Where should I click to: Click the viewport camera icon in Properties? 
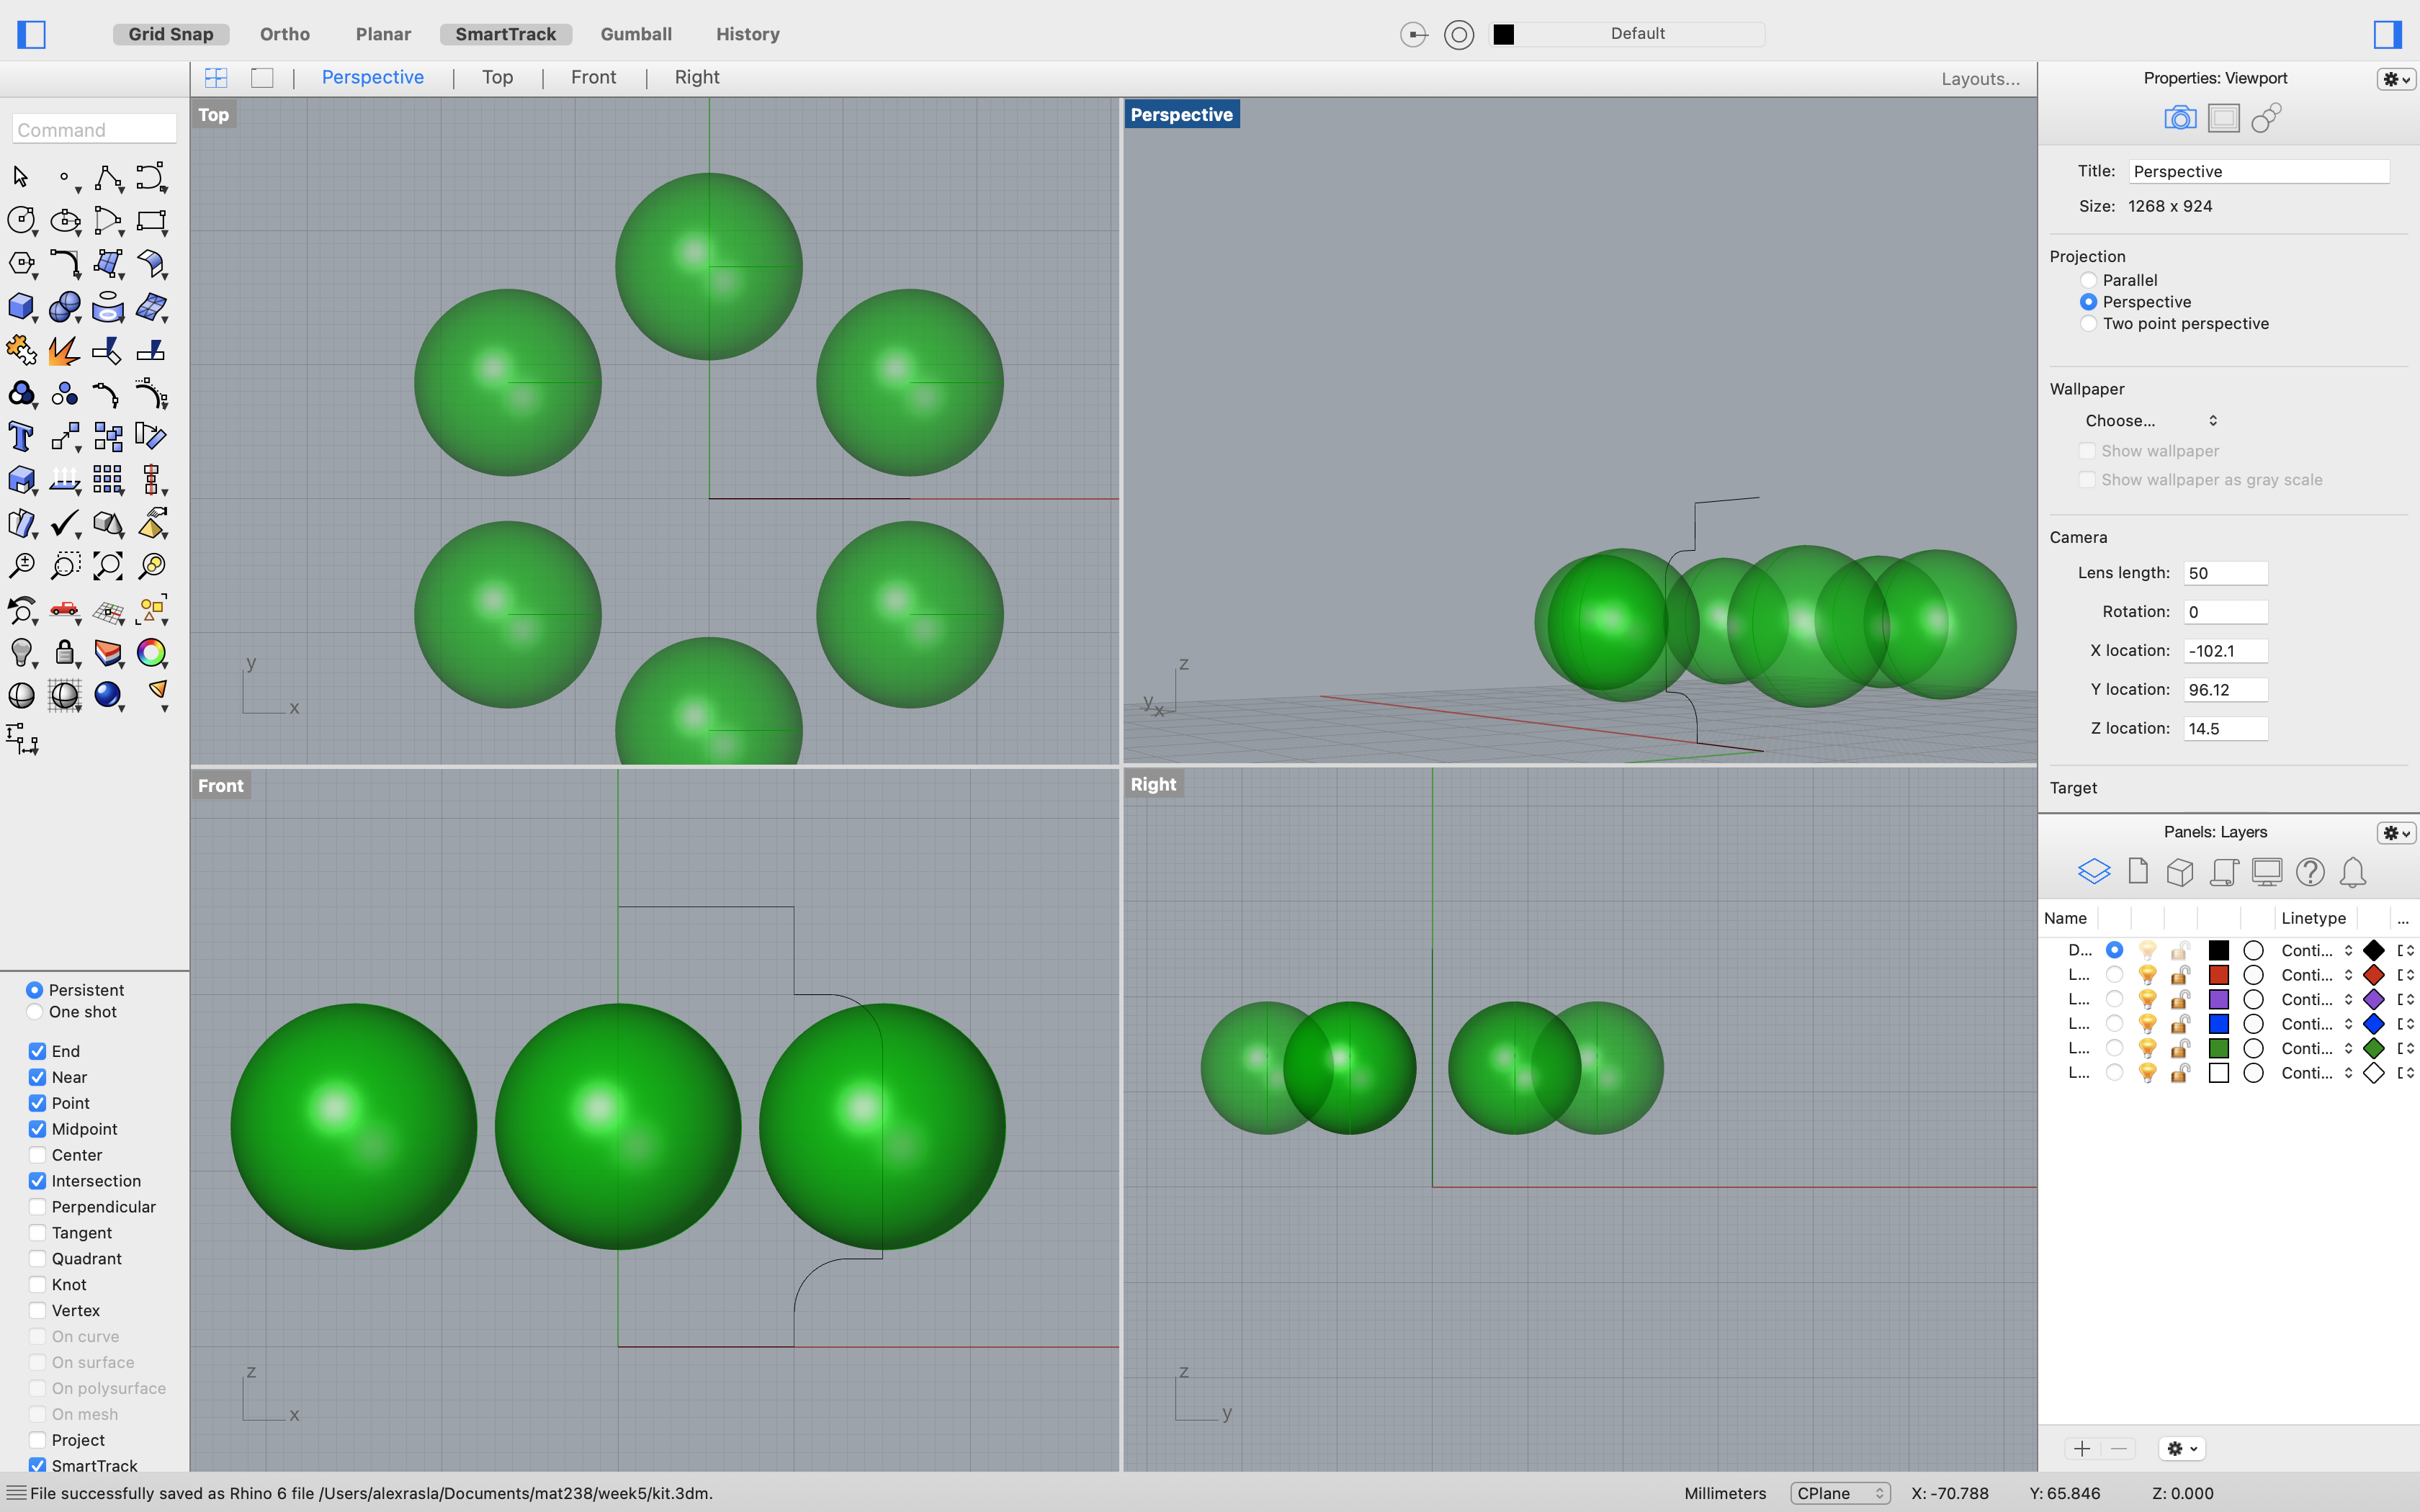coord(2179,117)
